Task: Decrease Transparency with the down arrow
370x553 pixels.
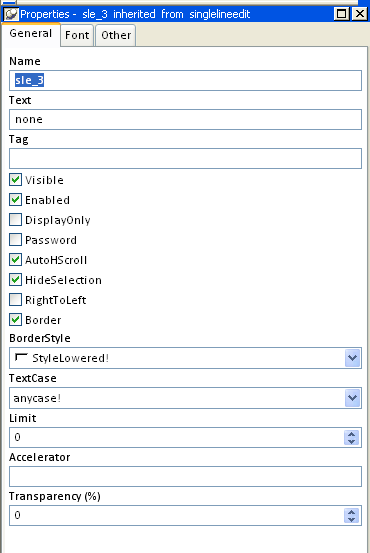Action: 352,519
